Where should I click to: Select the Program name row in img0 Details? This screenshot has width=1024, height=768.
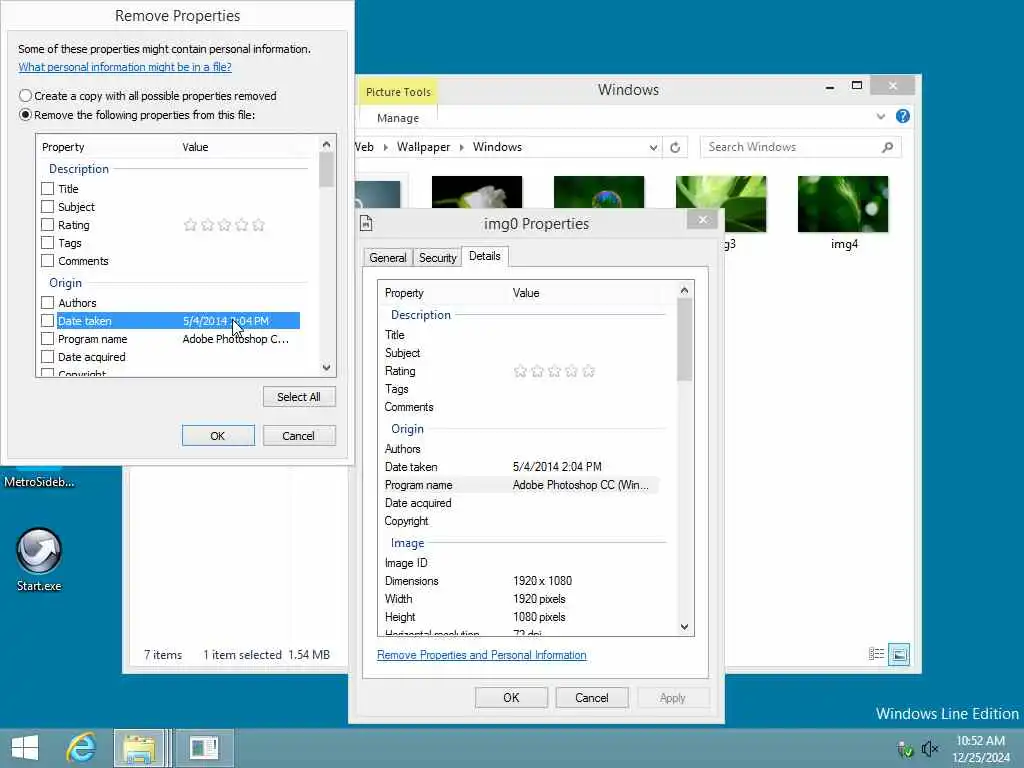tap(520, 485)
